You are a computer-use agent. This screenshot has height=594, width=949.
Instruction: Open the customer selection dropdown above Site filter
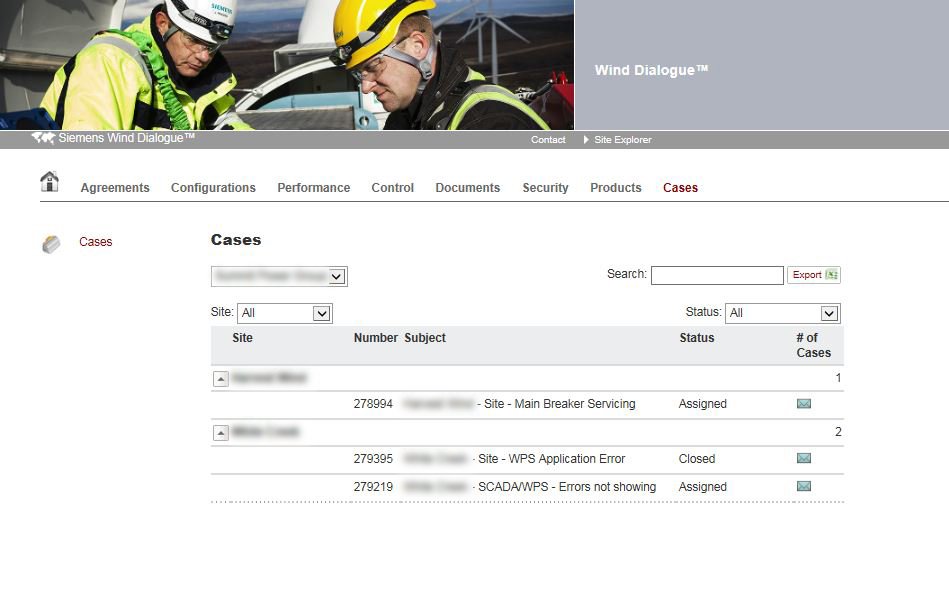pos(279,276)
